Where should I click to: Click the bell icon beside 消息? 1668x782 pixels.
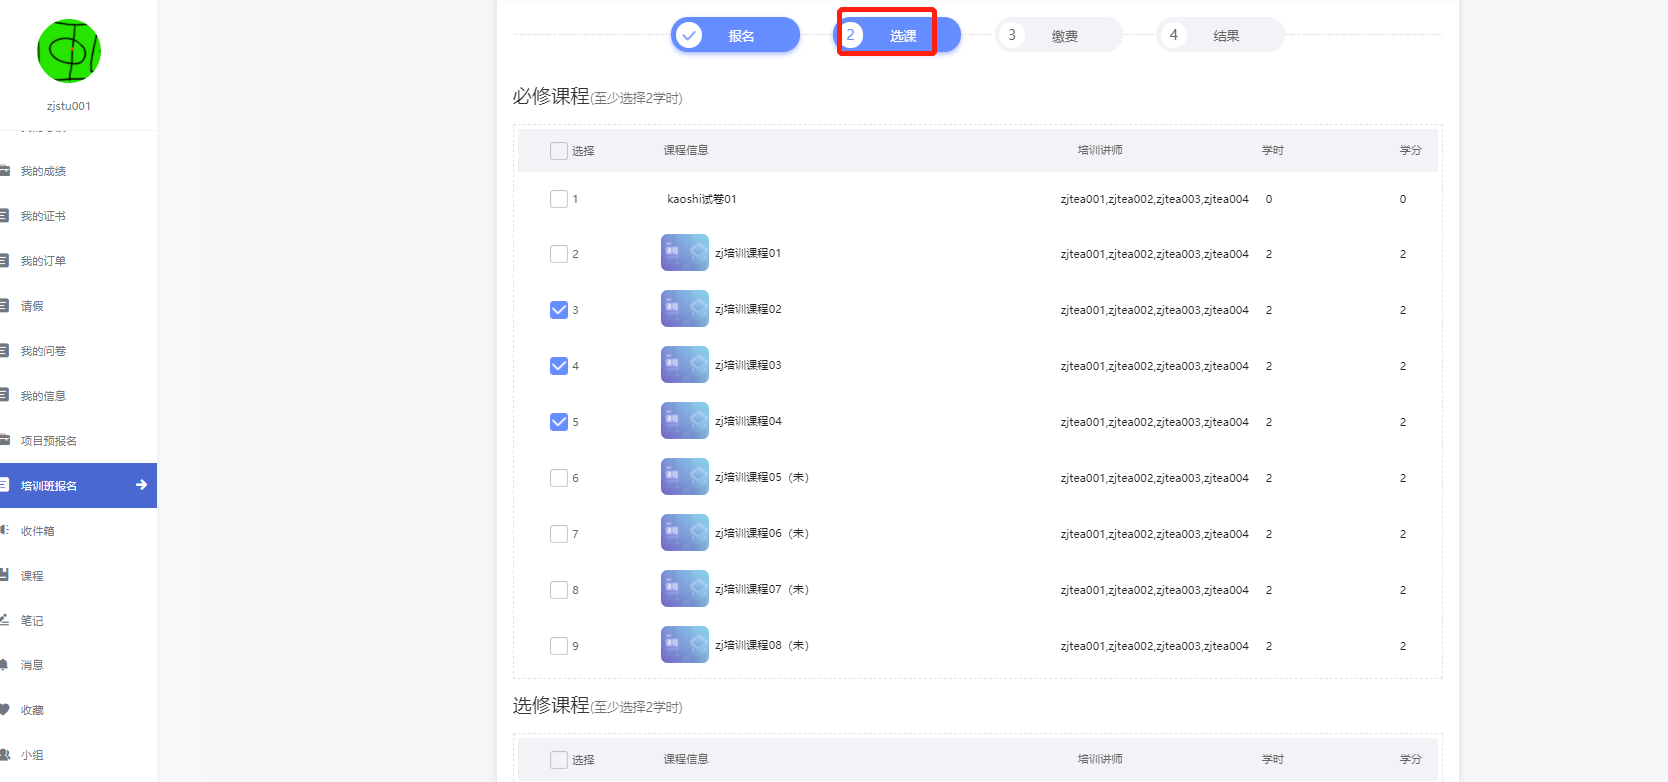[x=4, y=665]
